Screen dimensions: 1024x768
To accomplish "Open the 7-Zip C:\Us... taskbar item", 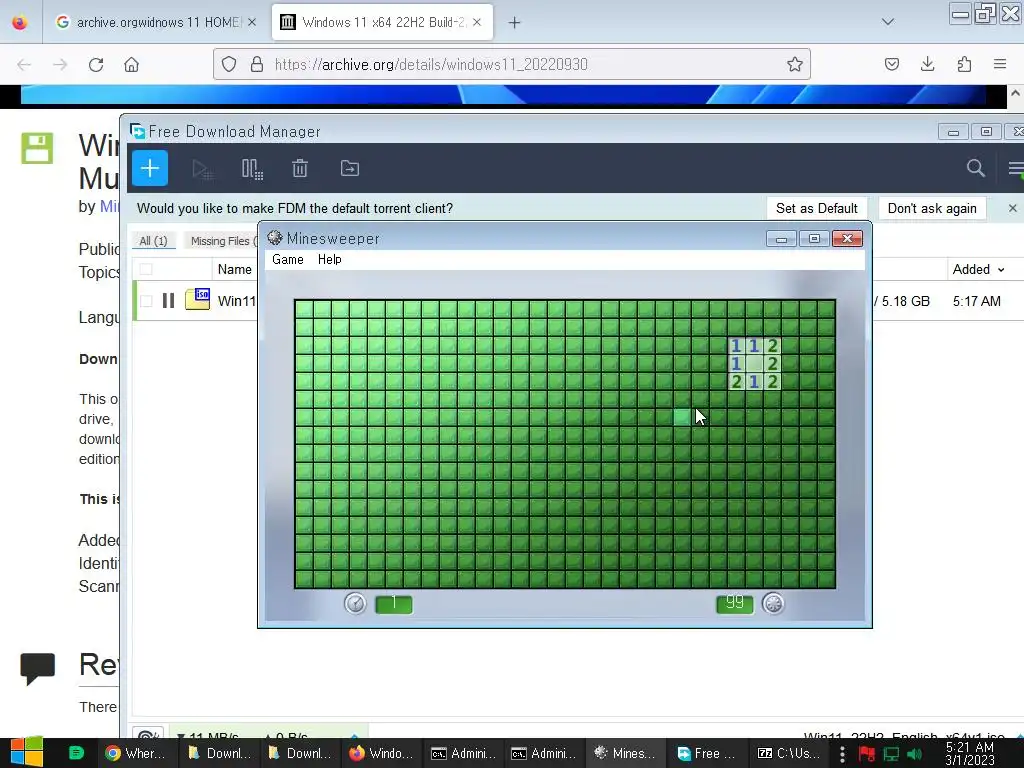I will [x=789, y=753].
